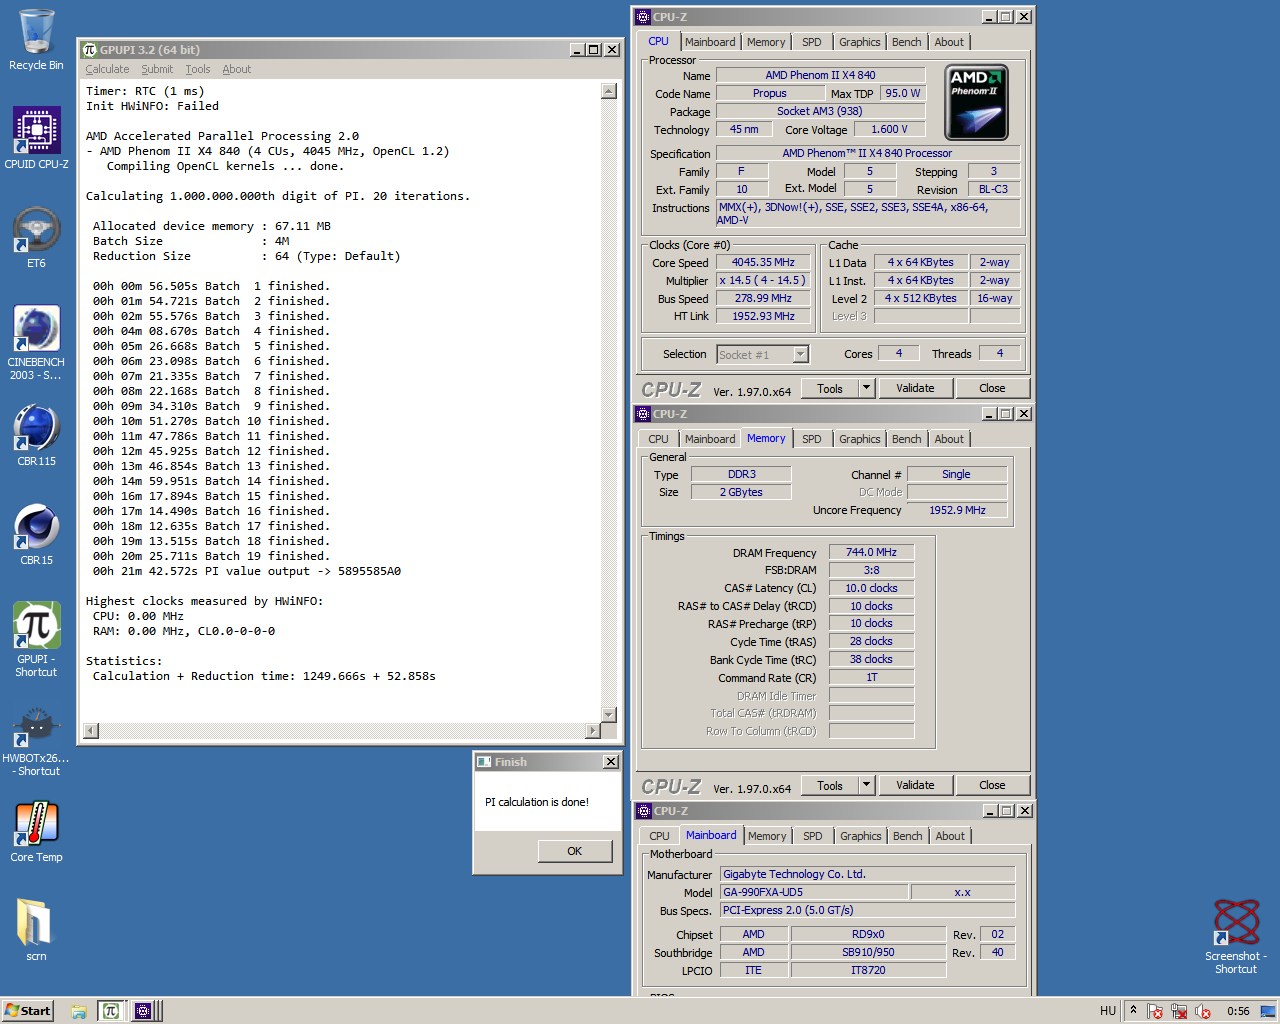Launch CPUID CPU-Z desktop shortcut
The height and width of the screenshot is (1024, 1280).
click(x=36, y=138)
